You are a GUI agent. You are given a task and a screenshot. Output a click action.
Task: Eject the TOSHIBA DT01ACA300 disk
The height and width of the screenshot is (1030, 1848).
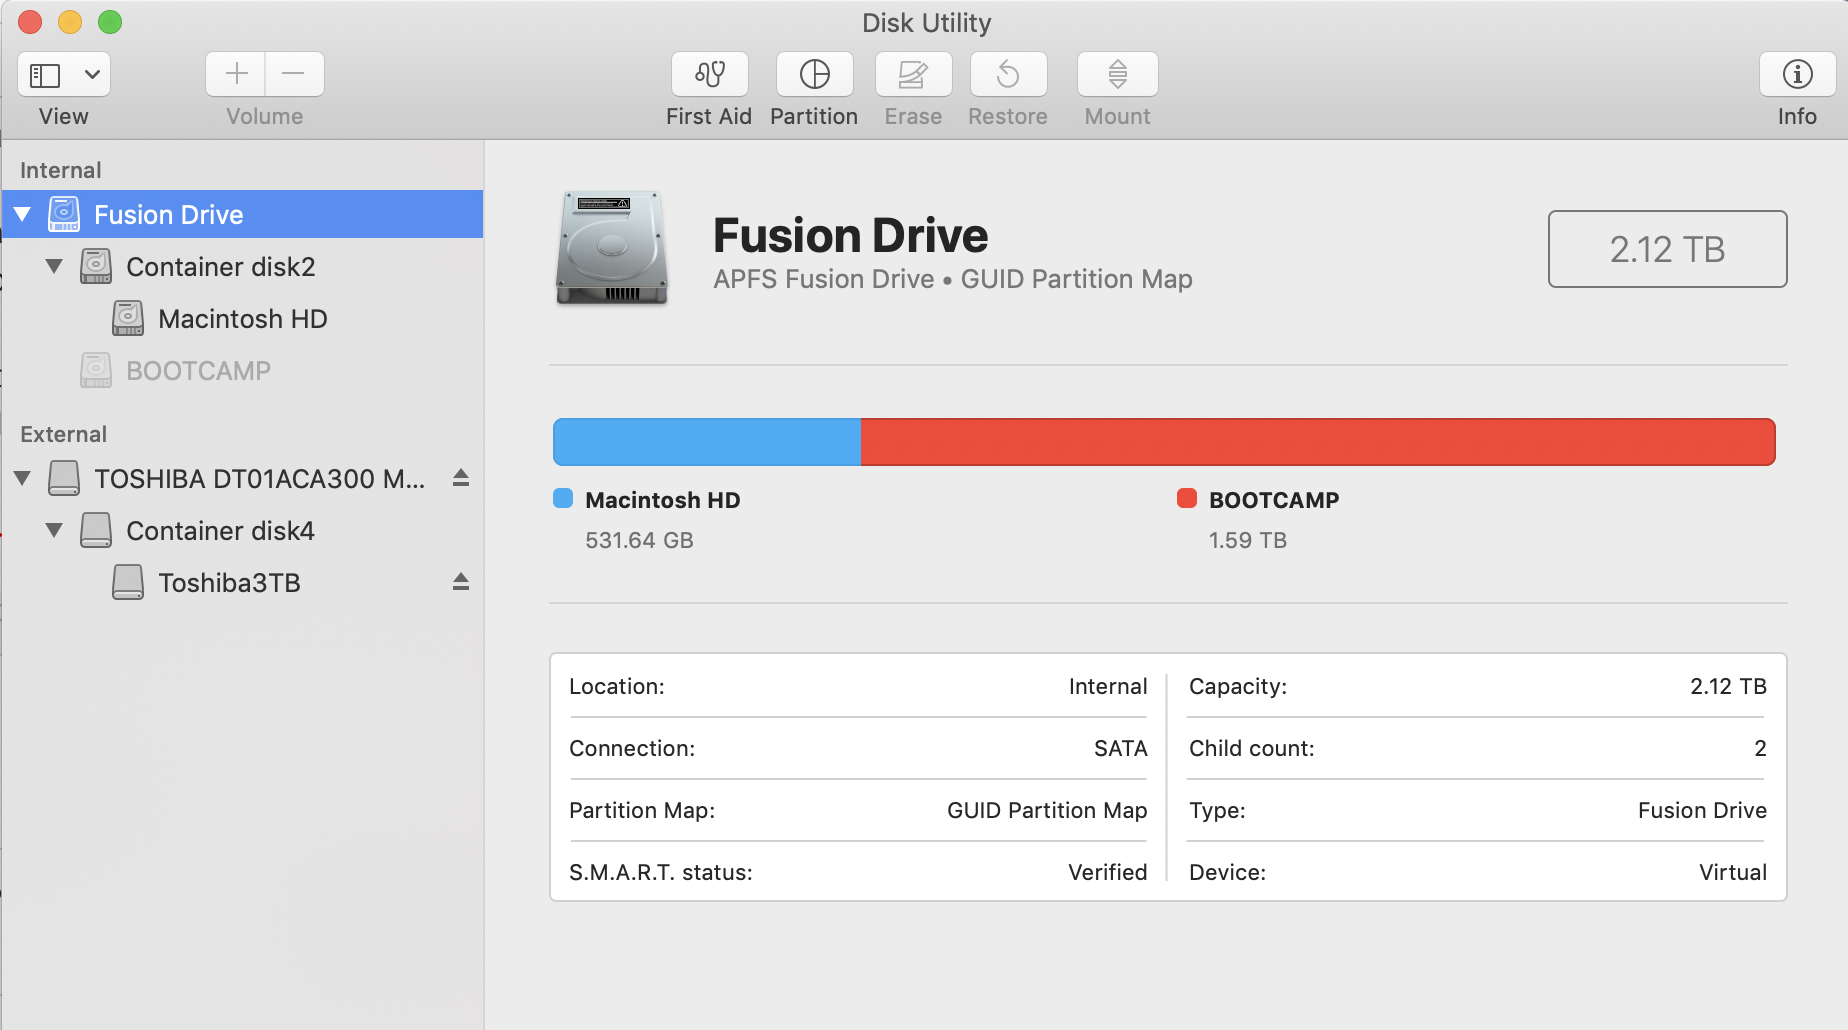coord(460,478)
